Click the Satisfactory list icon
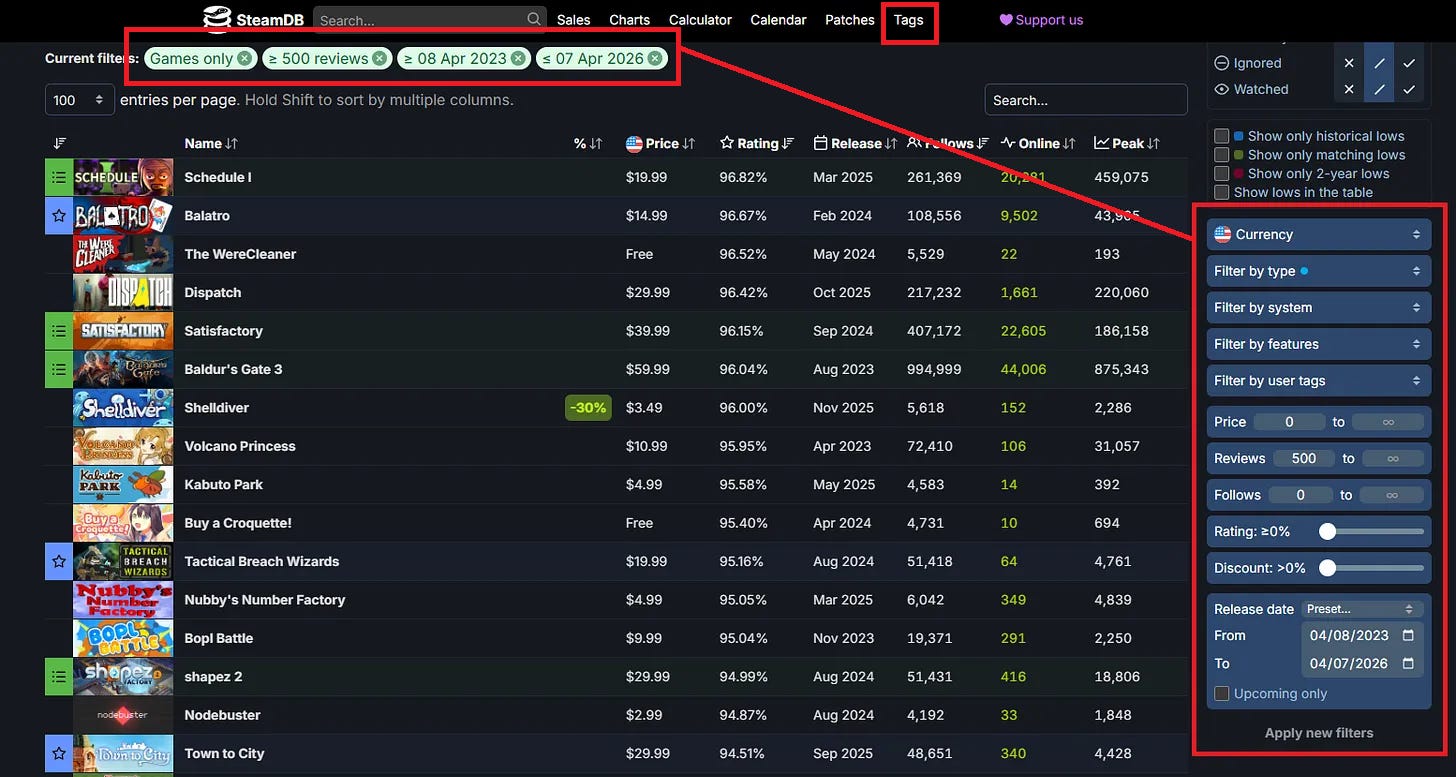The height and width of the screenshot is (777, 1456). [x=59, y=331]
